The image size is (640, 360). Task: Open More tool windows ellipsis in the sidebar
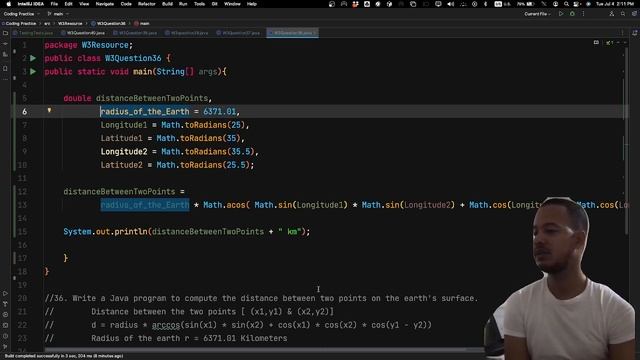pyautogui.click(x=5, y=79)
